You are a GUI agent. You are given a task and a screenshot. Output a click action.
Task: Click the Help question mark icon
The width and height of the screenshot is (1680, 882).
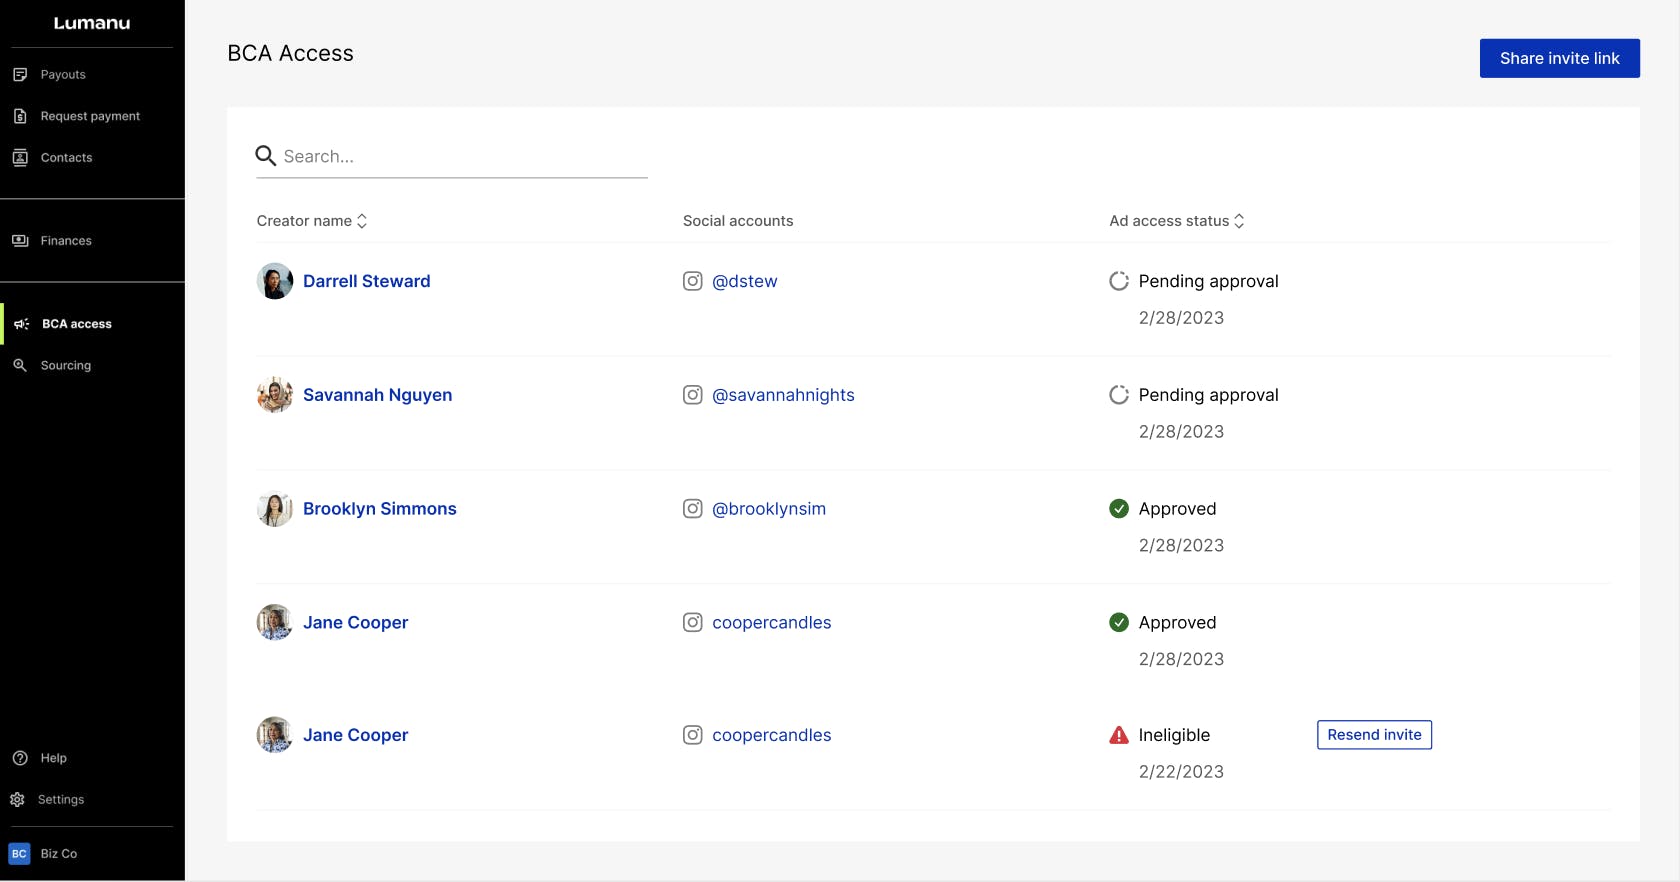pyautogui.click(x=20, y=758)
